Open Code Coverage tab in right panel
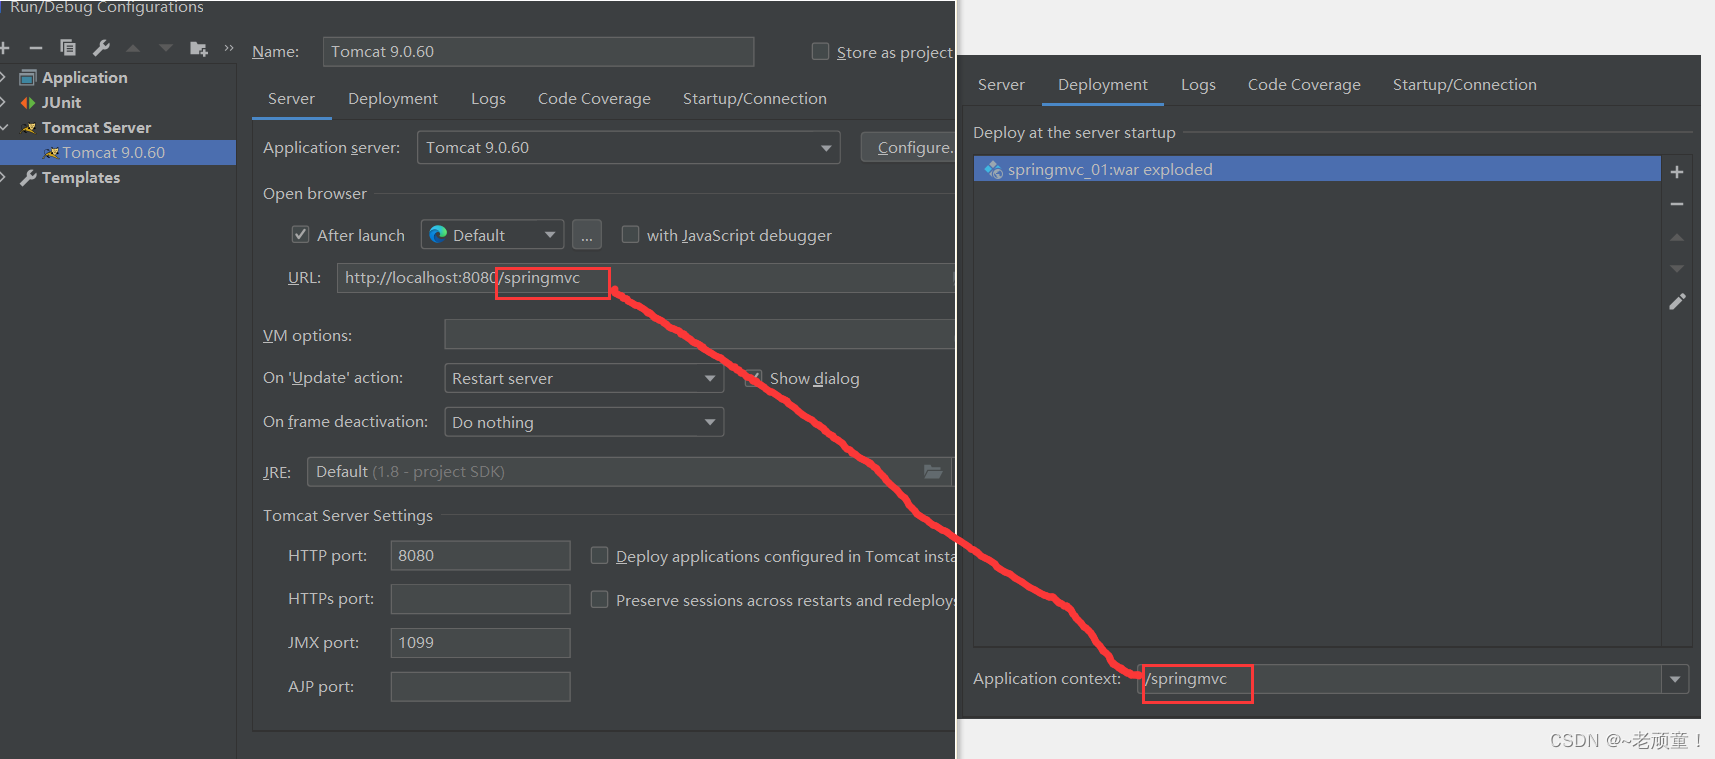1715x759 pixels. click(x=1304, y=84)
